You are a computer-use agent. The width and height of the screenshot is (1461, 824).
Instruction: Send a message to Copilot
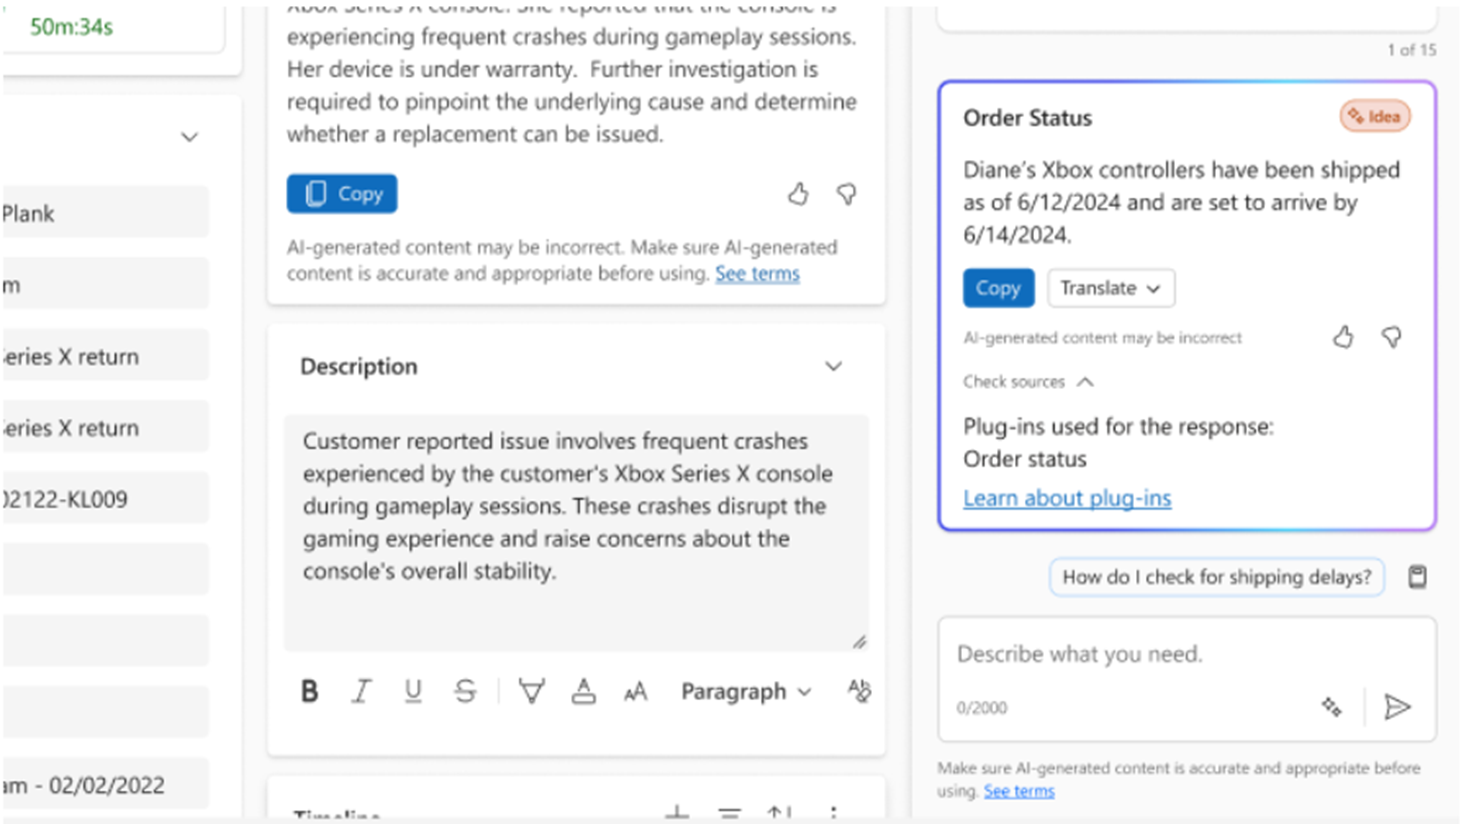tap(1400, 707)
